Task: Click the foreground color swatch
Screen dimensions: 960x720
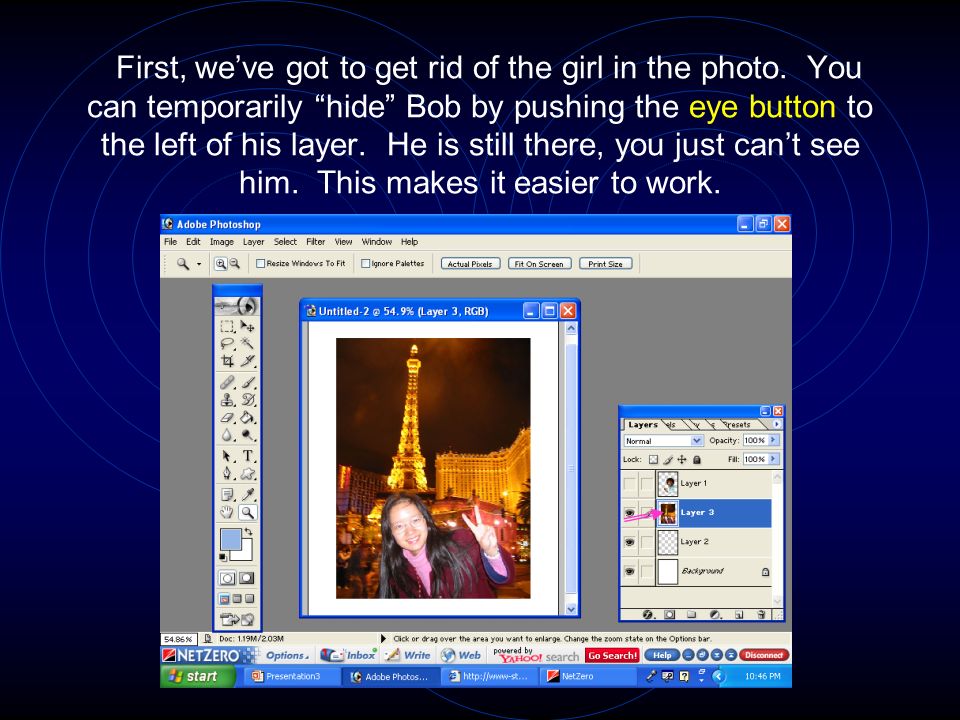Action: tap(231, 540)
